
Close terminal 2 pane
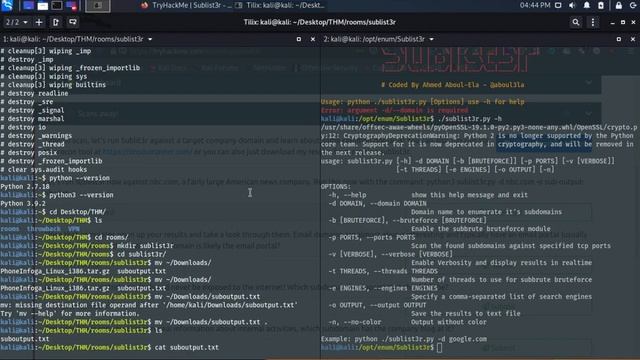click(633, 39)
